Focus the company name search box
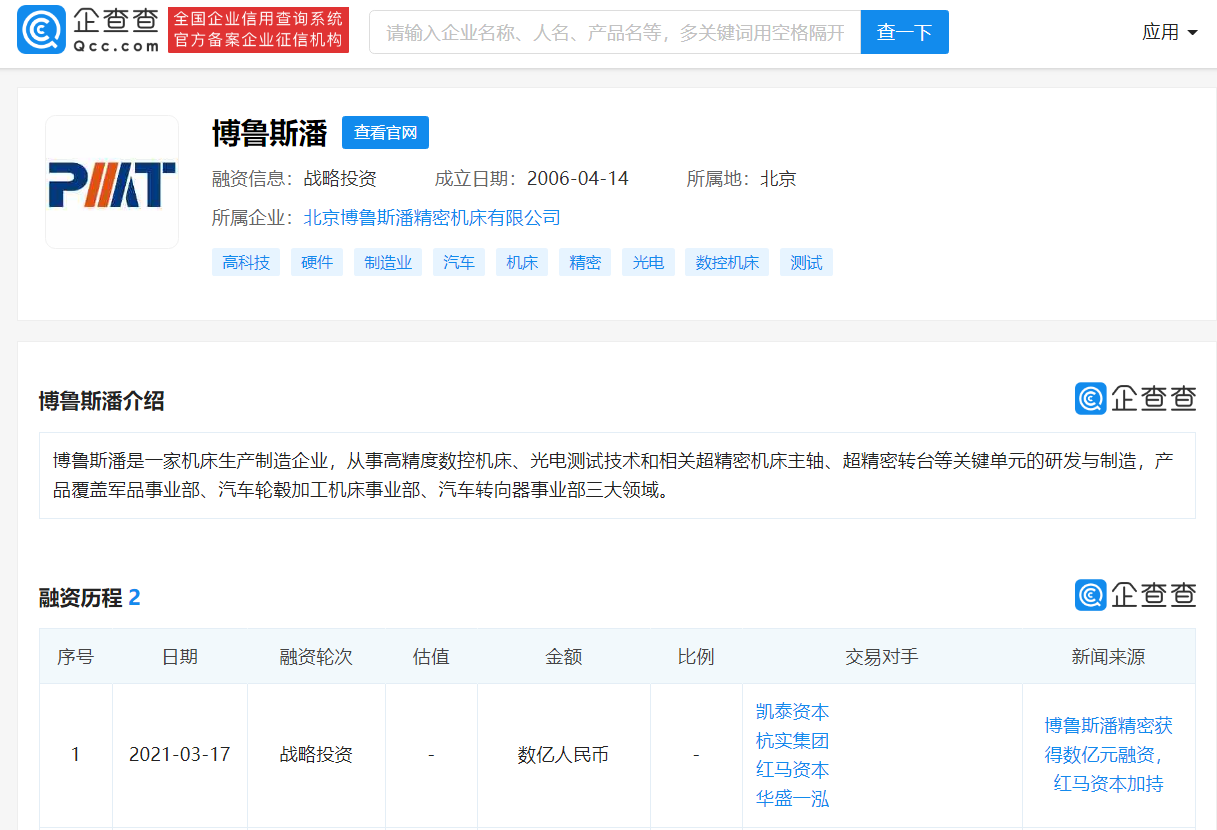Image resolution: width=1217 pixels, height=830 pixels. (615, 32)
